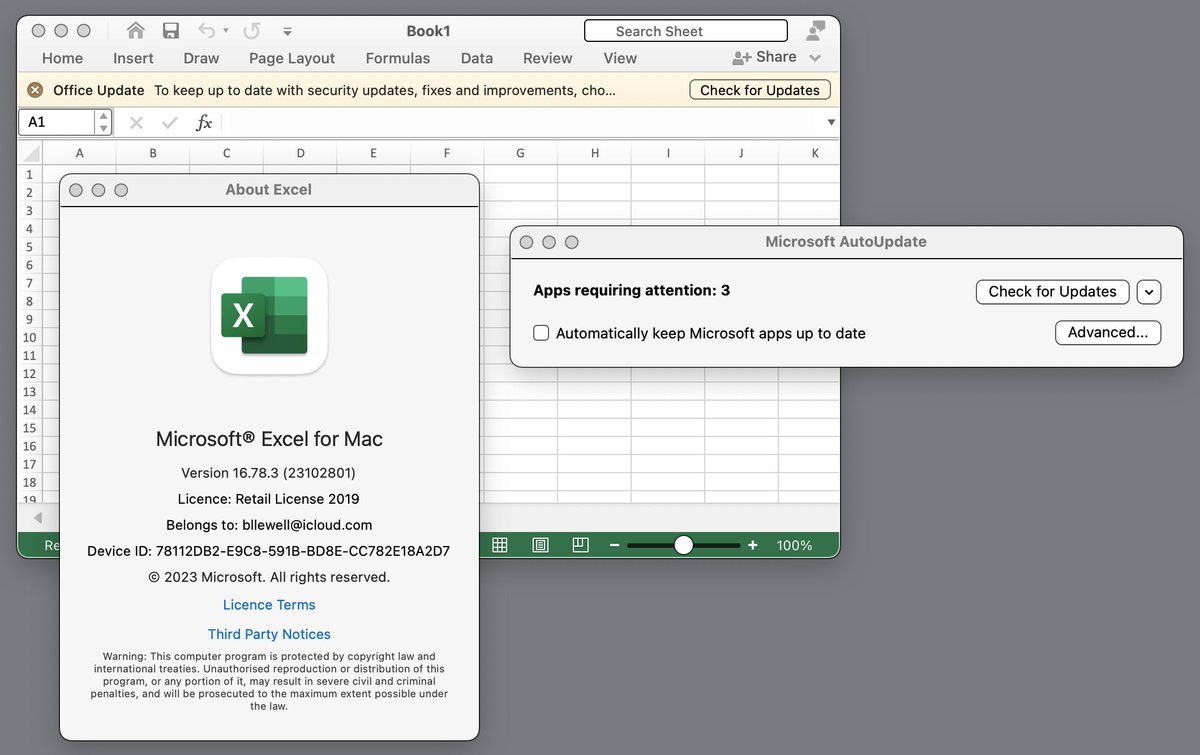Open the View ribbon tab
Image resolution: width=1200 pixels, height=755 pixels.
(x=620, y=58)
